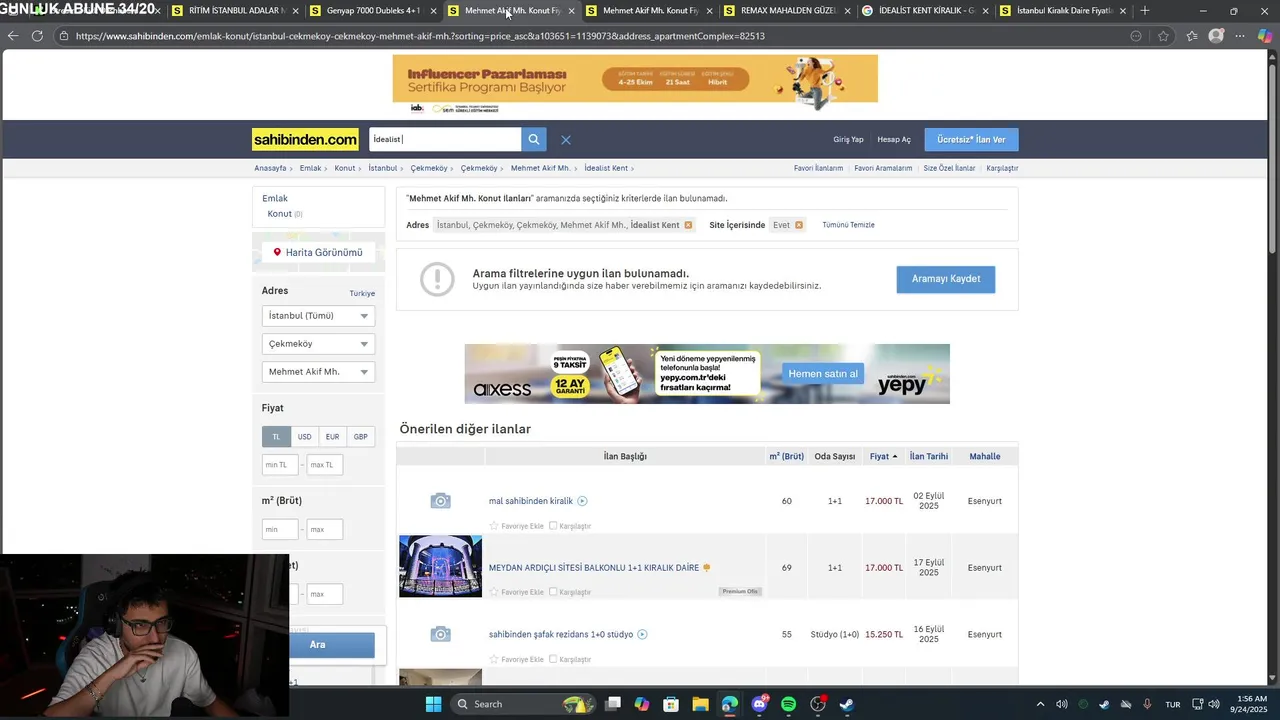Clear the search box with the X icon
The height and width of the screenshot is (720, 1280).
566,140
